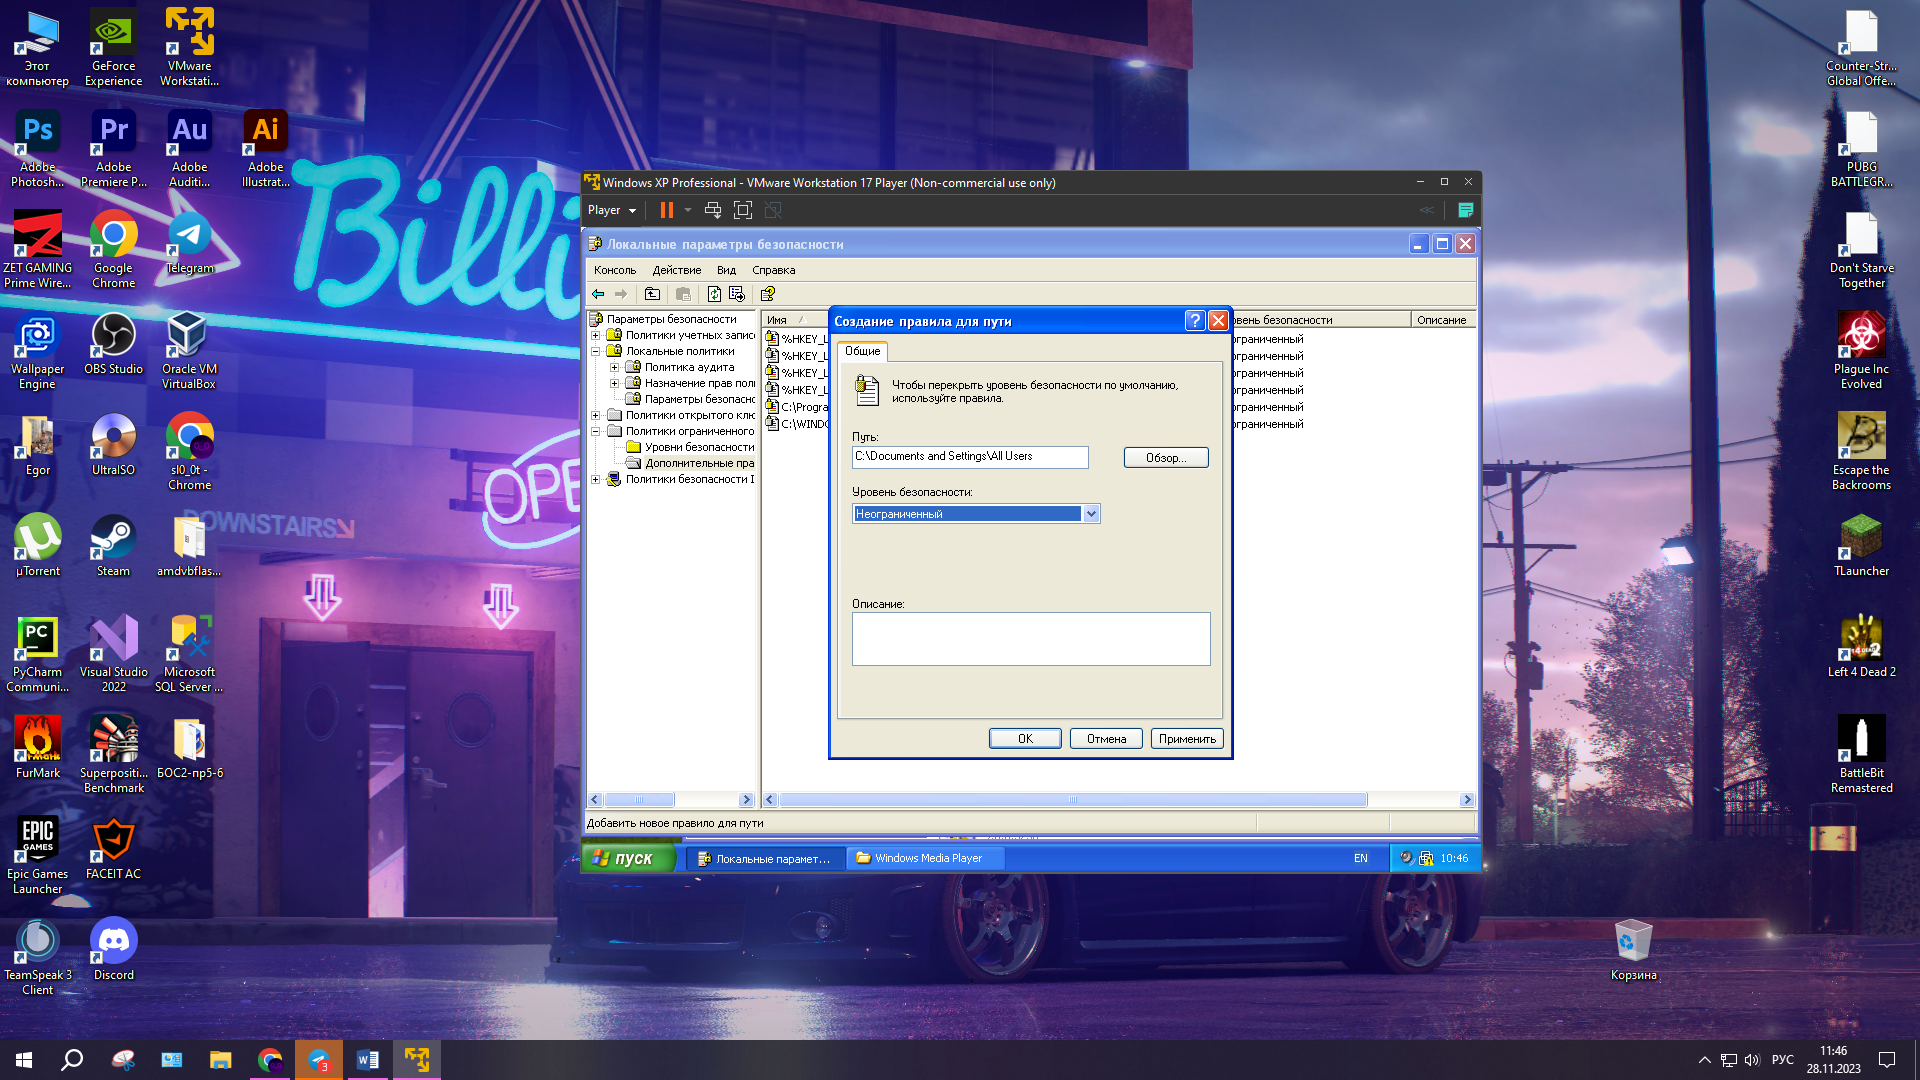Open the Справка menu

pyautogui.click(x=773, y=270)
